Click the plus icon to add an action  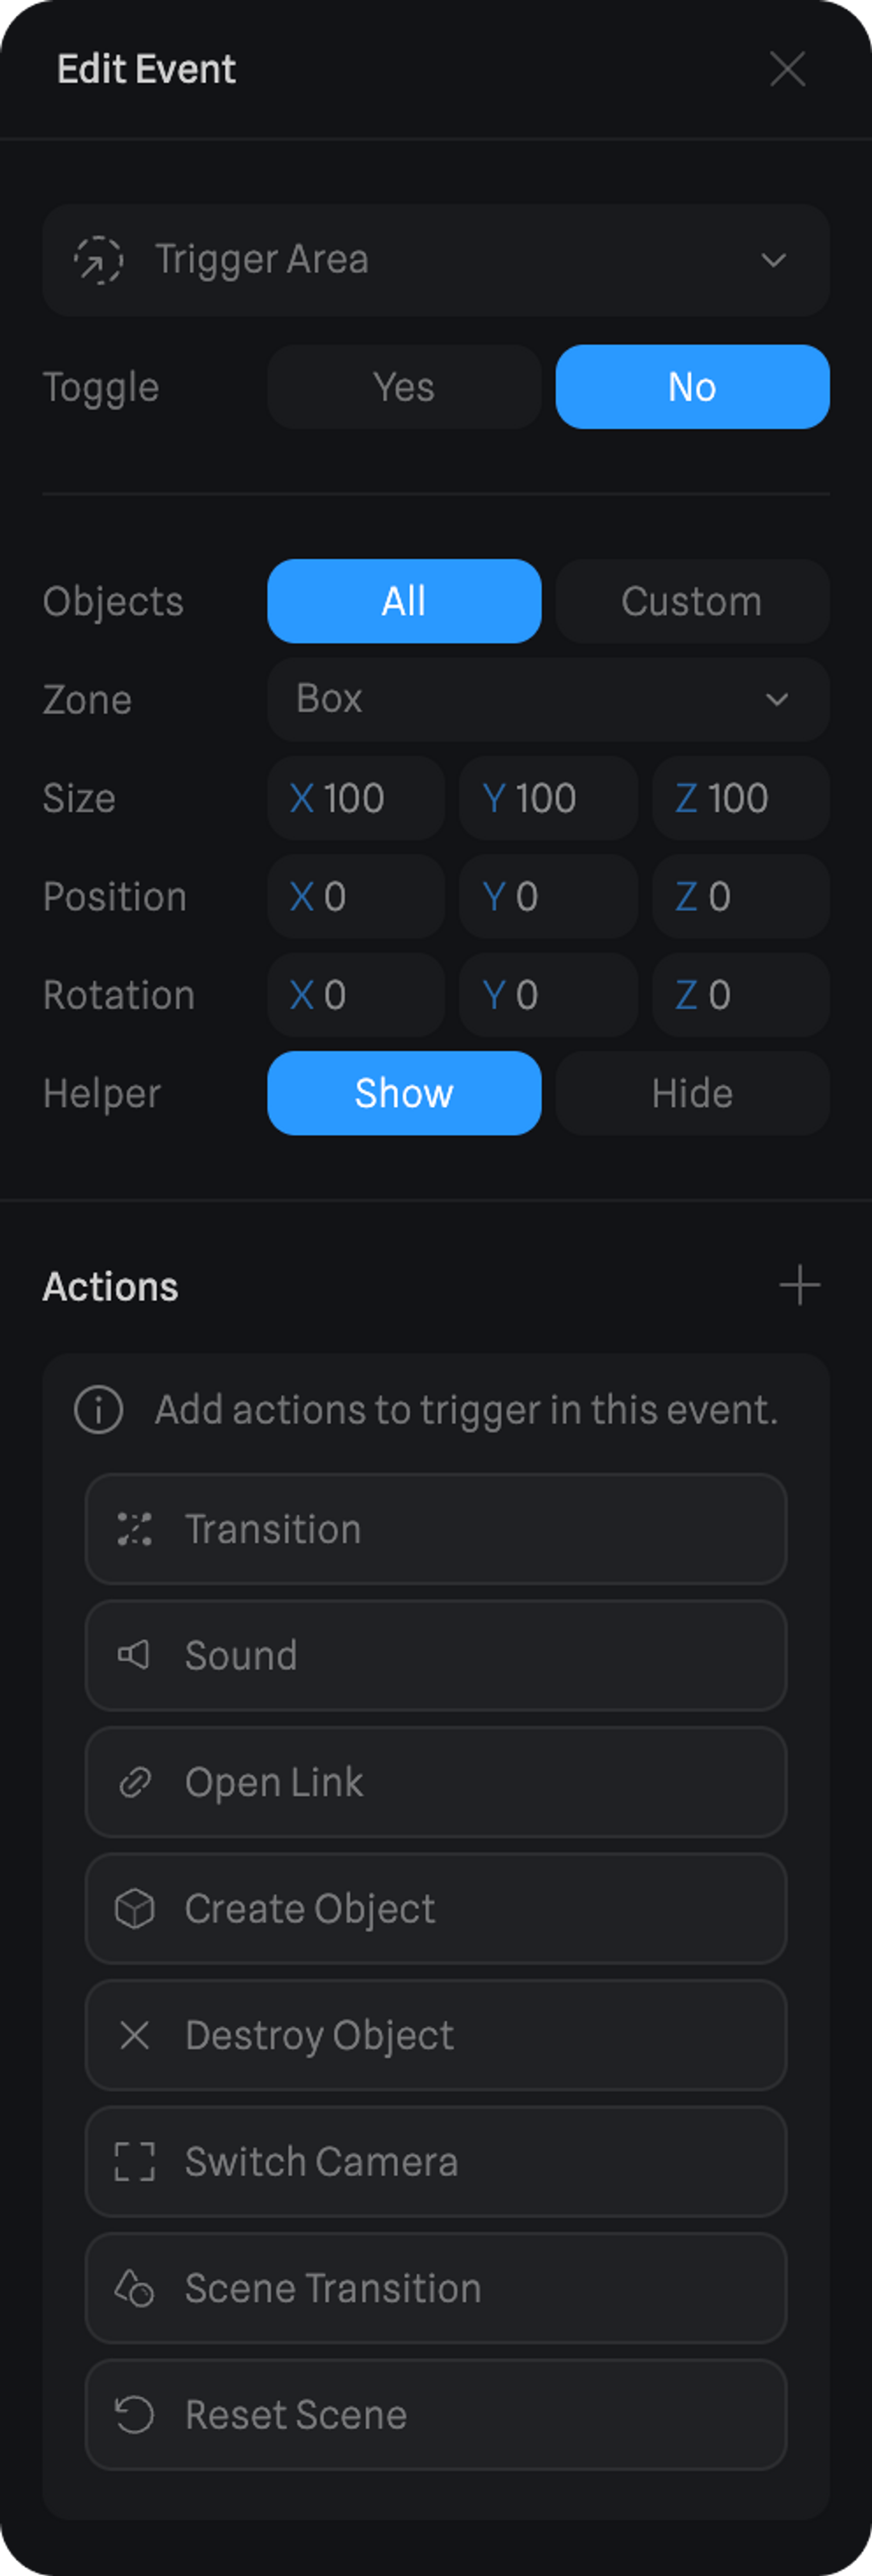coord(799,1285)
